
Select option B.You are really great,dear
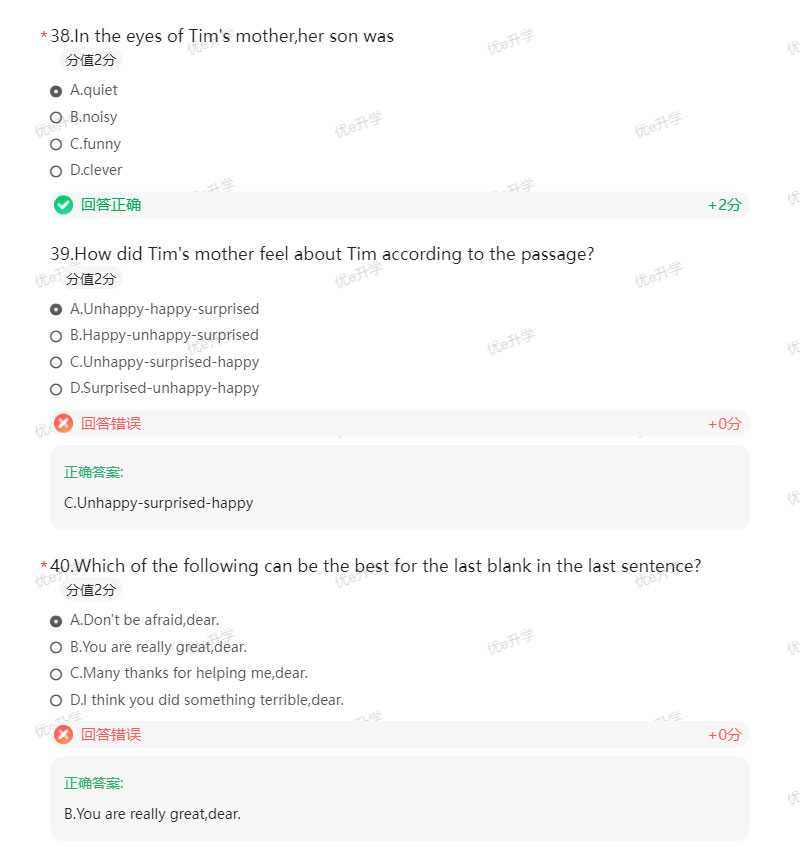56,647
